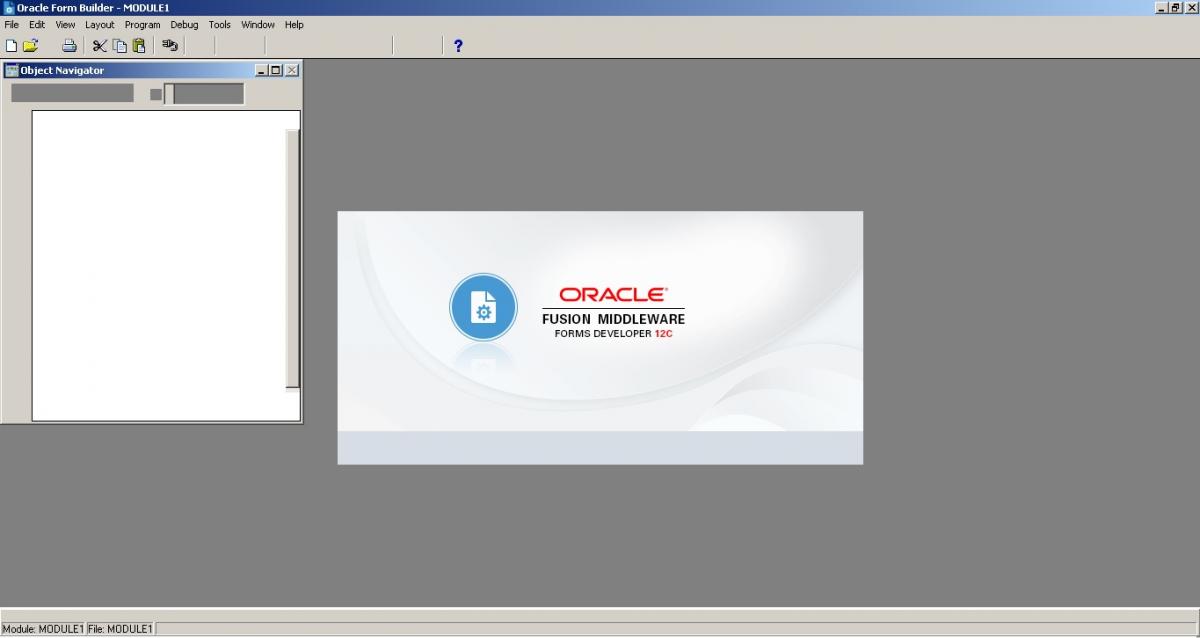
Task: Expand the Object Navigator item list dropdown
Action: [x=72, y=93]
